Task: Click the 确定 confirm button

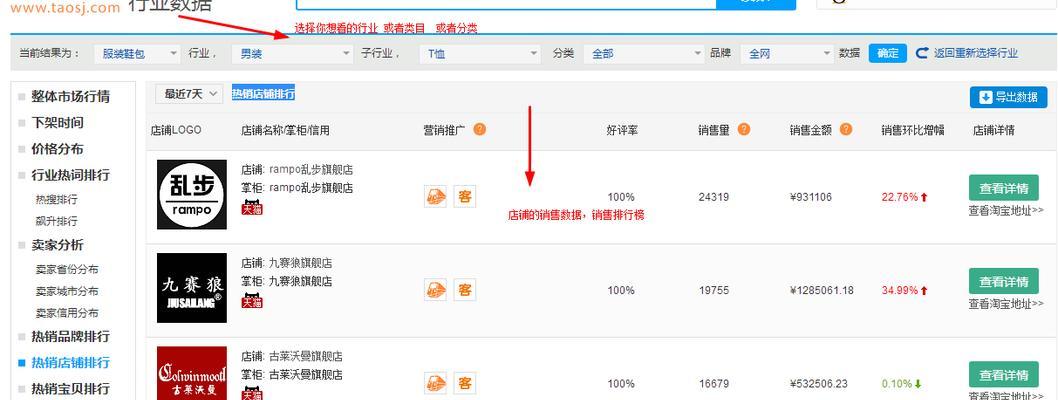Action: [887, 53]
